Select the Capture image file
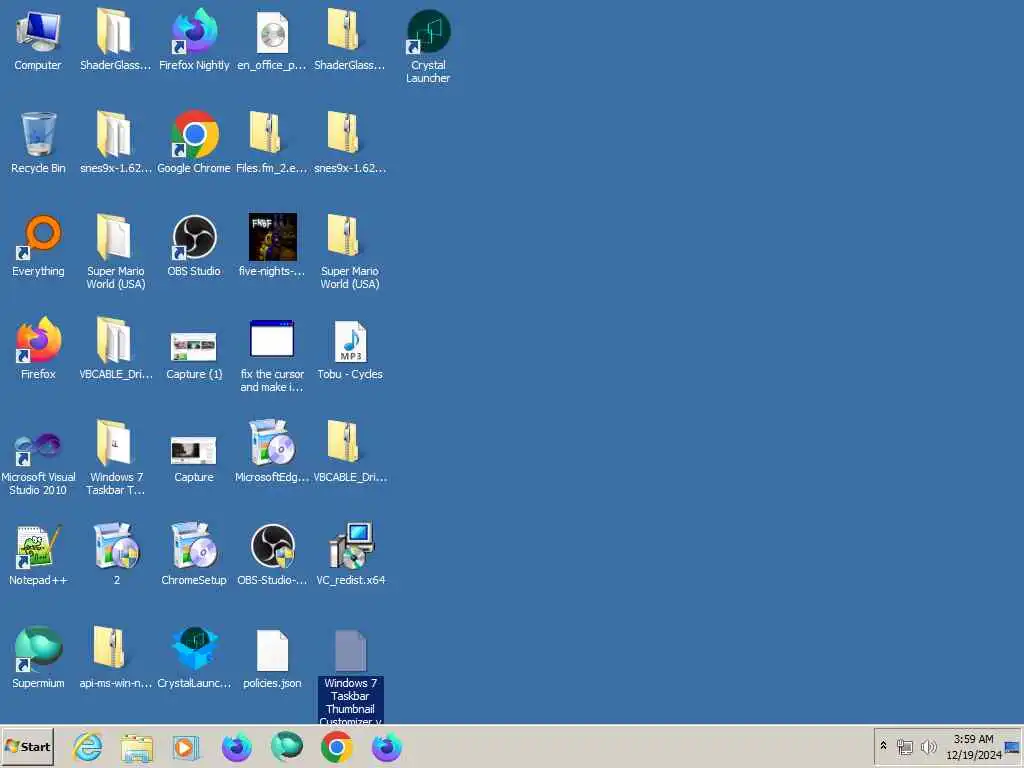 click(194, 458)
